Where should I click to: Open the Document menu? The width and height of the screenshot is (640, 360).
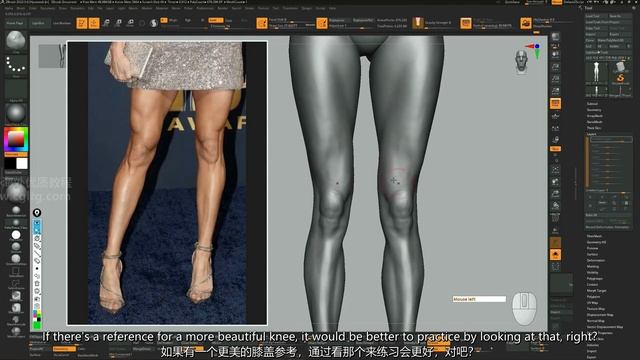click(47, 8)
